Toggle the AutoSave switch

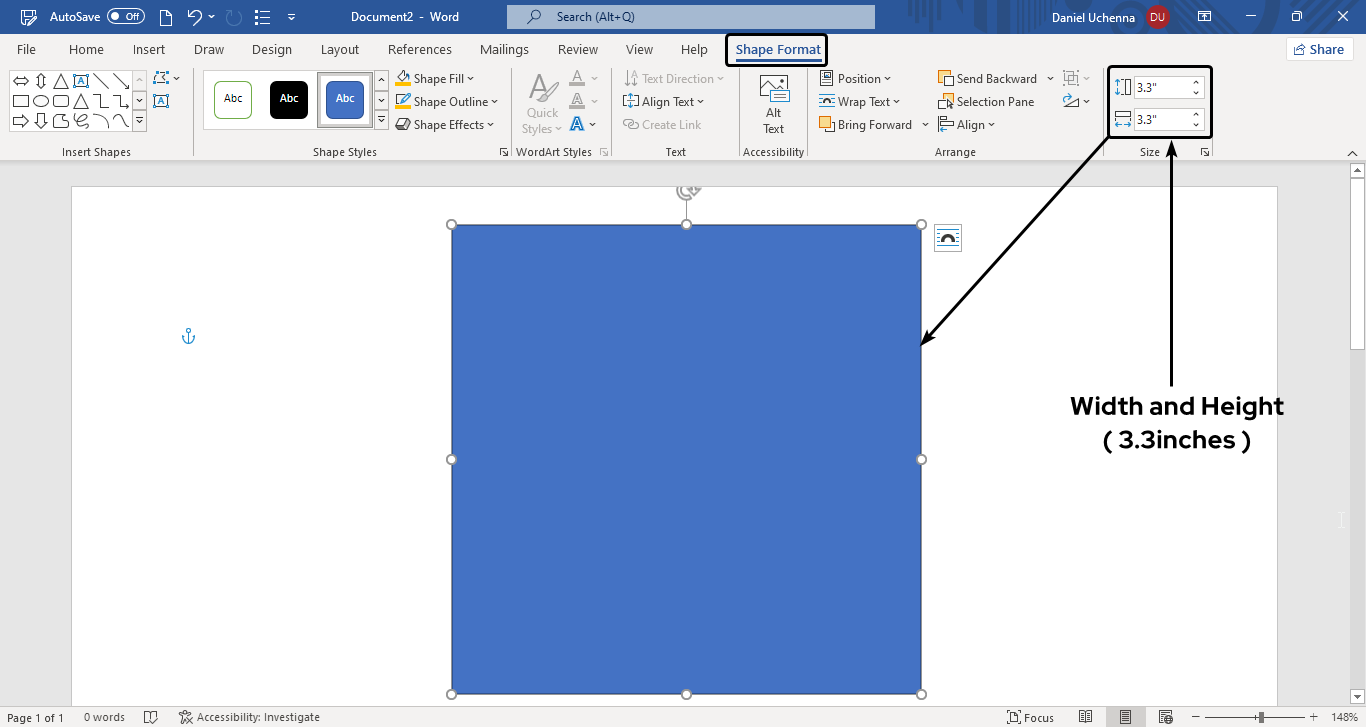click(x=125, y=17)
